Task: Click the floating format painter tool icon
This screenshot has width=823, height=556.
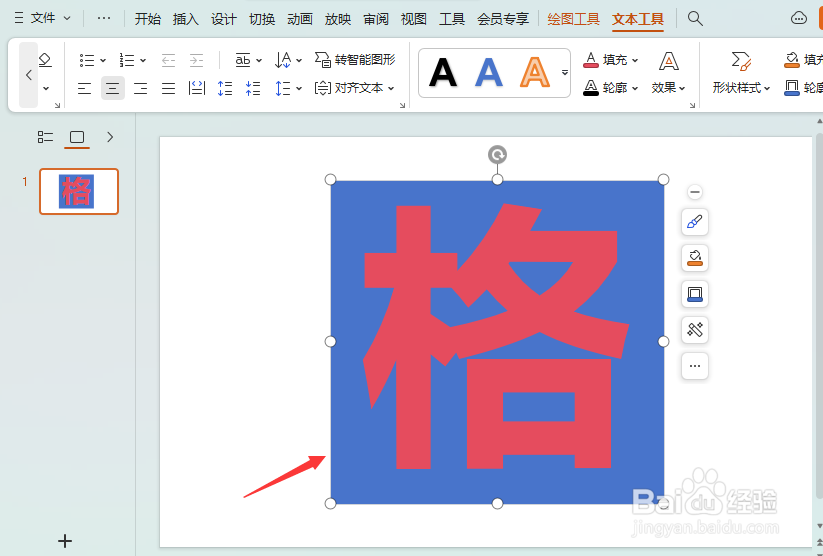Action: pyautogui.click(x=694, y=330)
